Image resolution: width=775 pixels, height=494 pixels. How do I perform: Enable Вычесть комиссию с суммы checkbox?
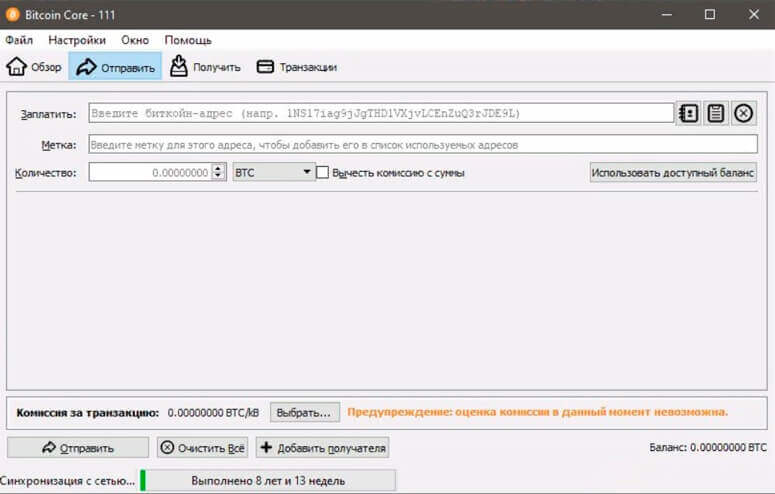coord(323,172)
